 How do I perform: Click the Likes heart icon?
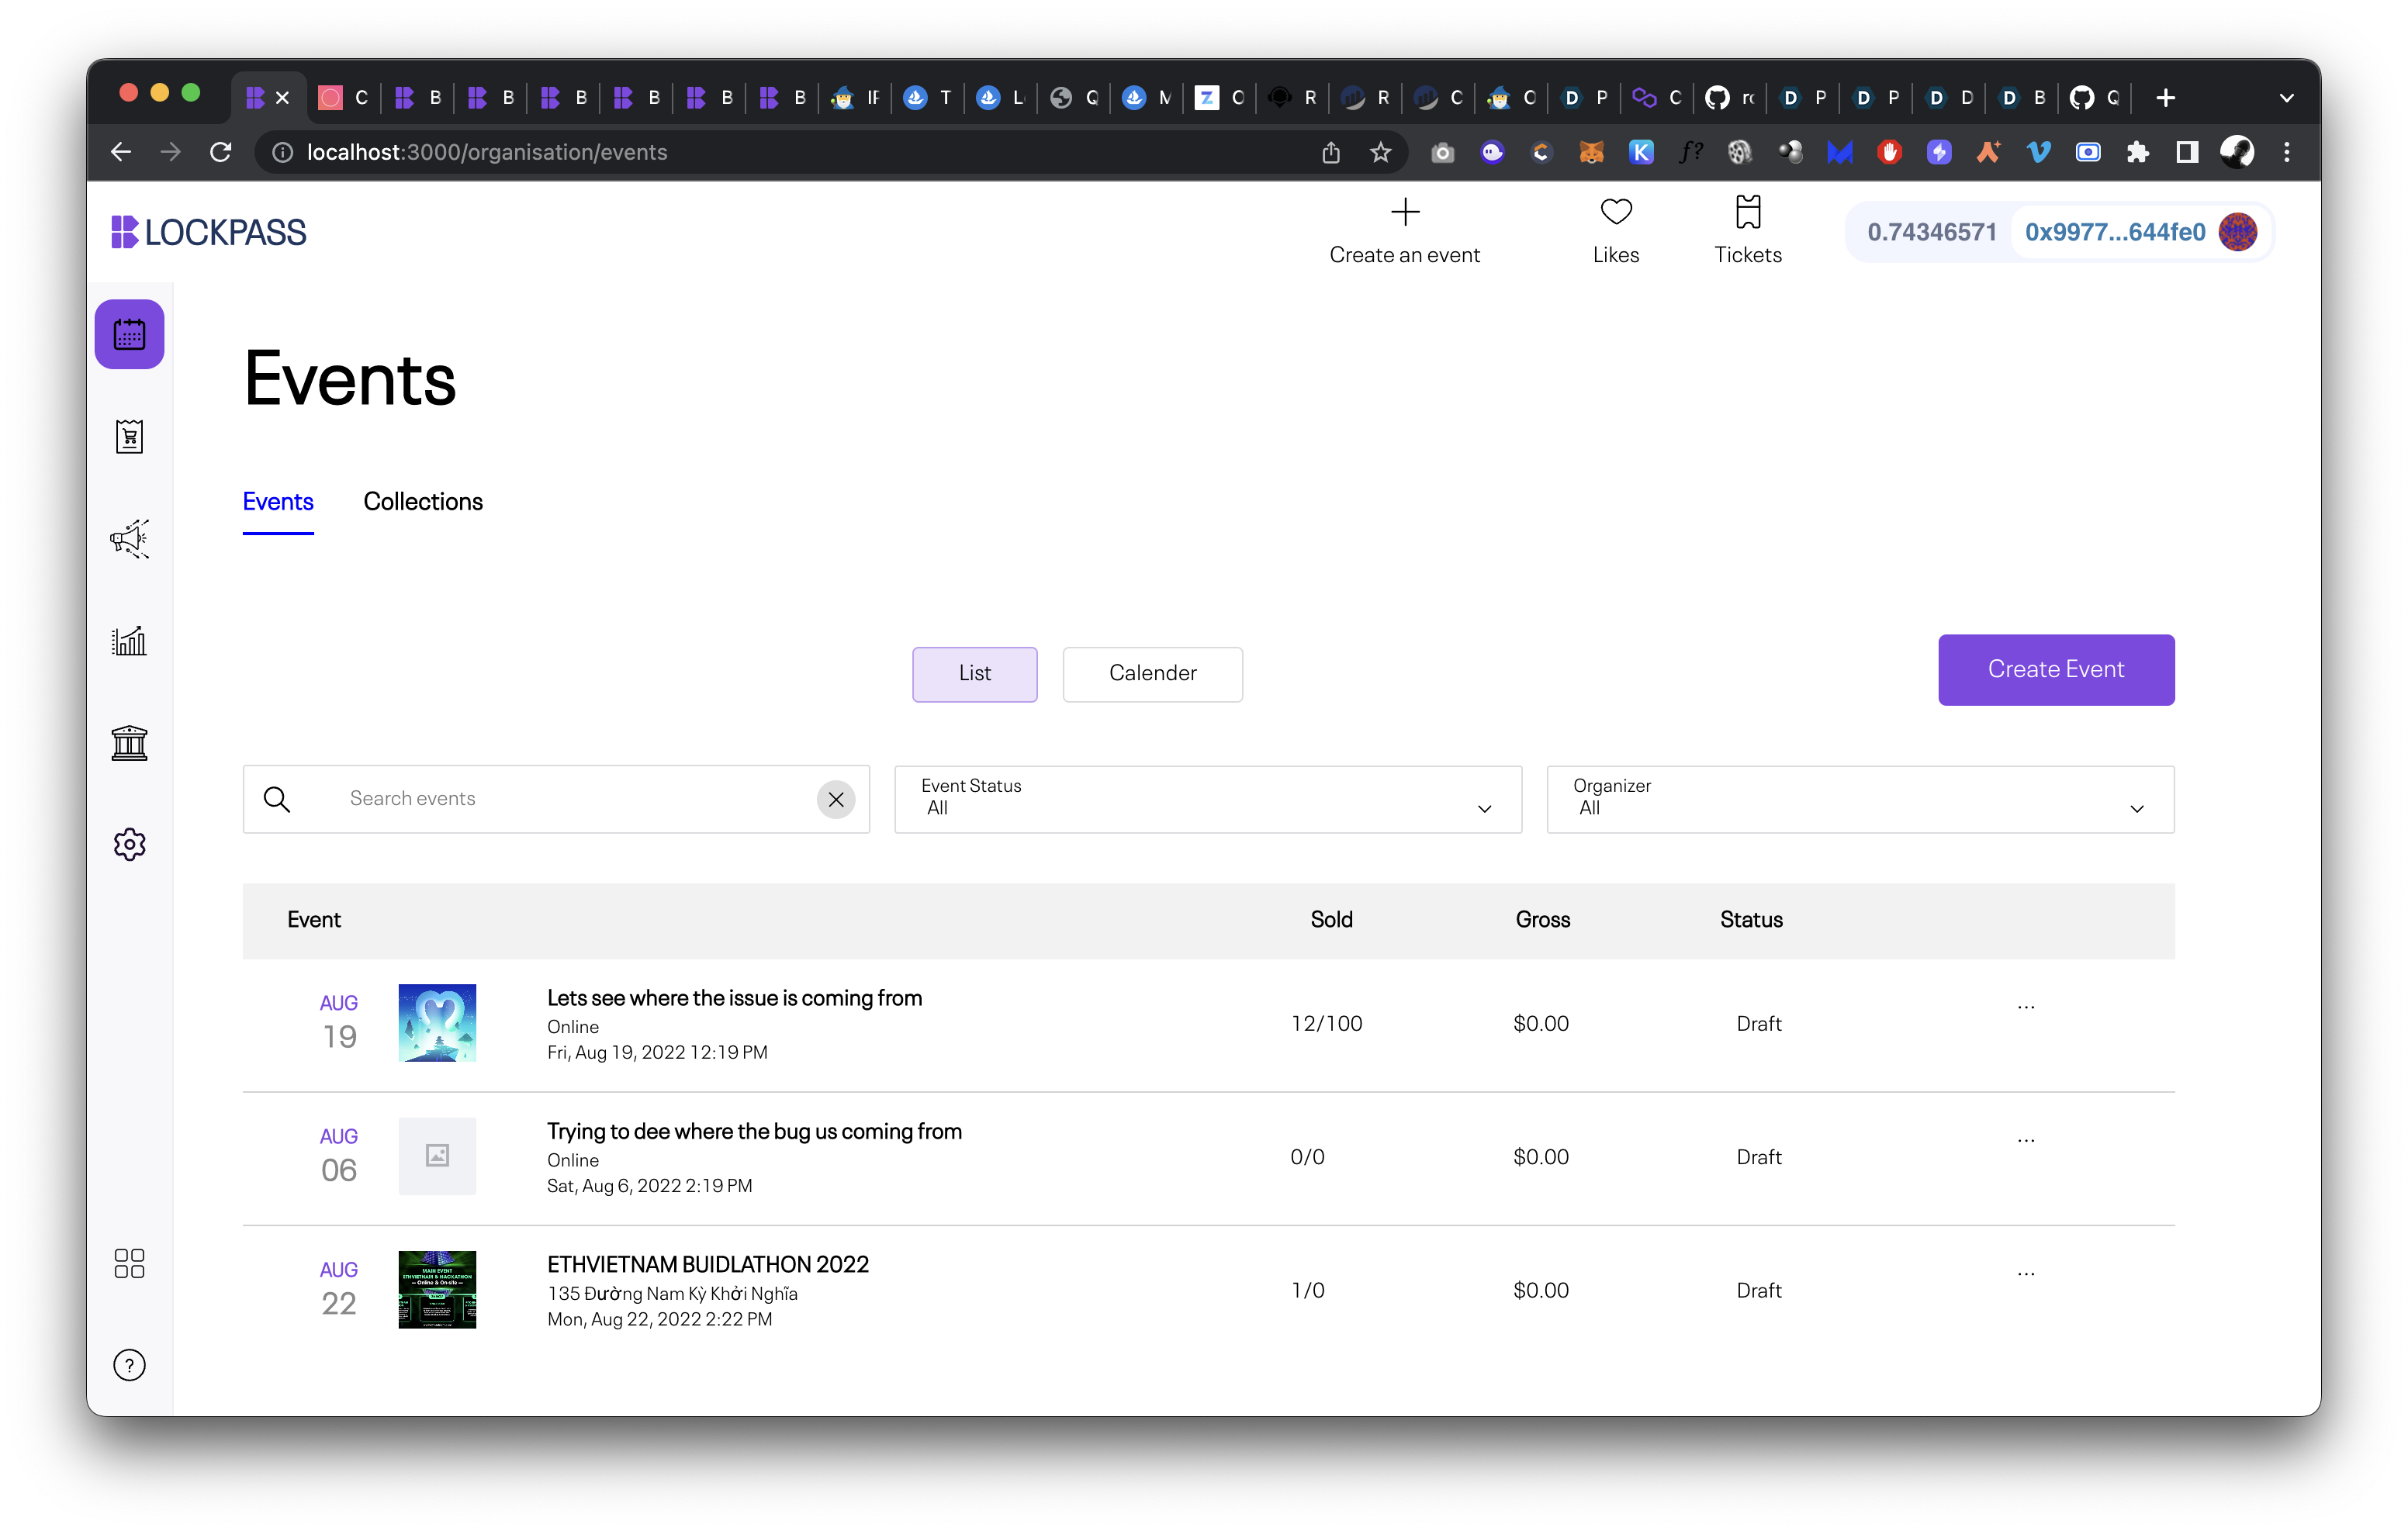click(x=1615, y=212)
